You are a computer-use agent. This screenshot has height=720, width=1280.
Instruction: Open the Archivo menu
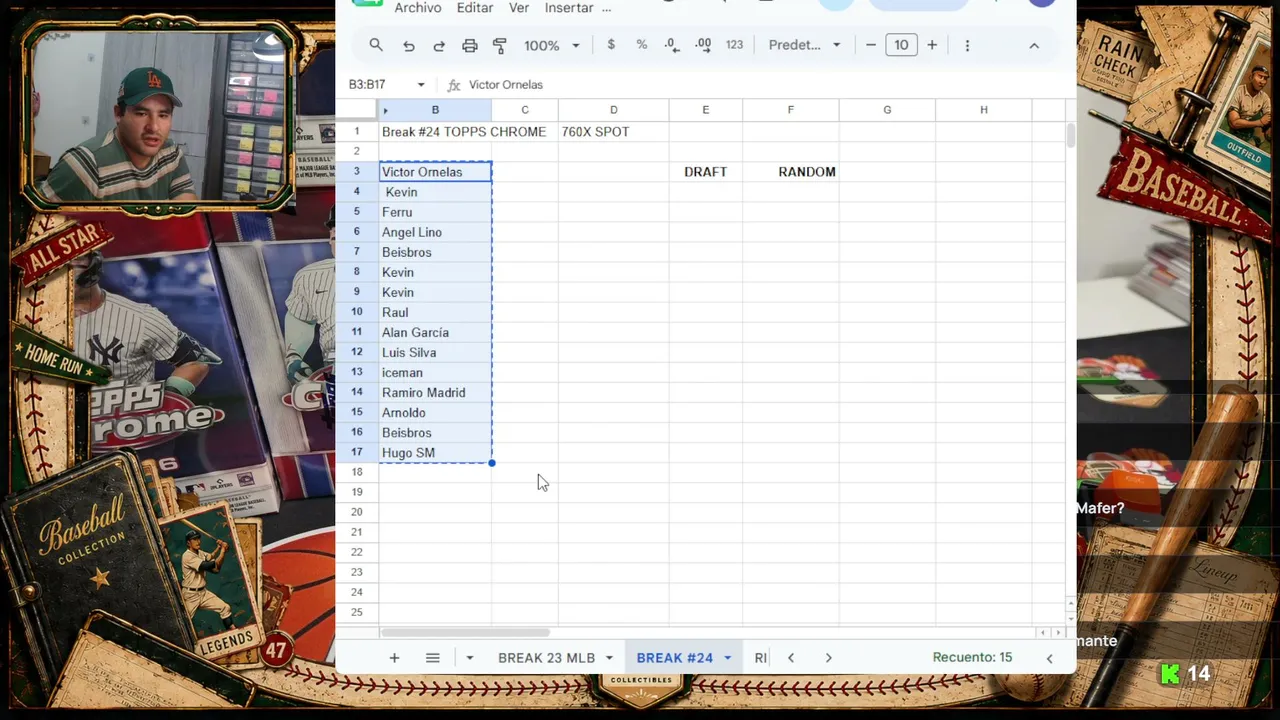[418, 8]
